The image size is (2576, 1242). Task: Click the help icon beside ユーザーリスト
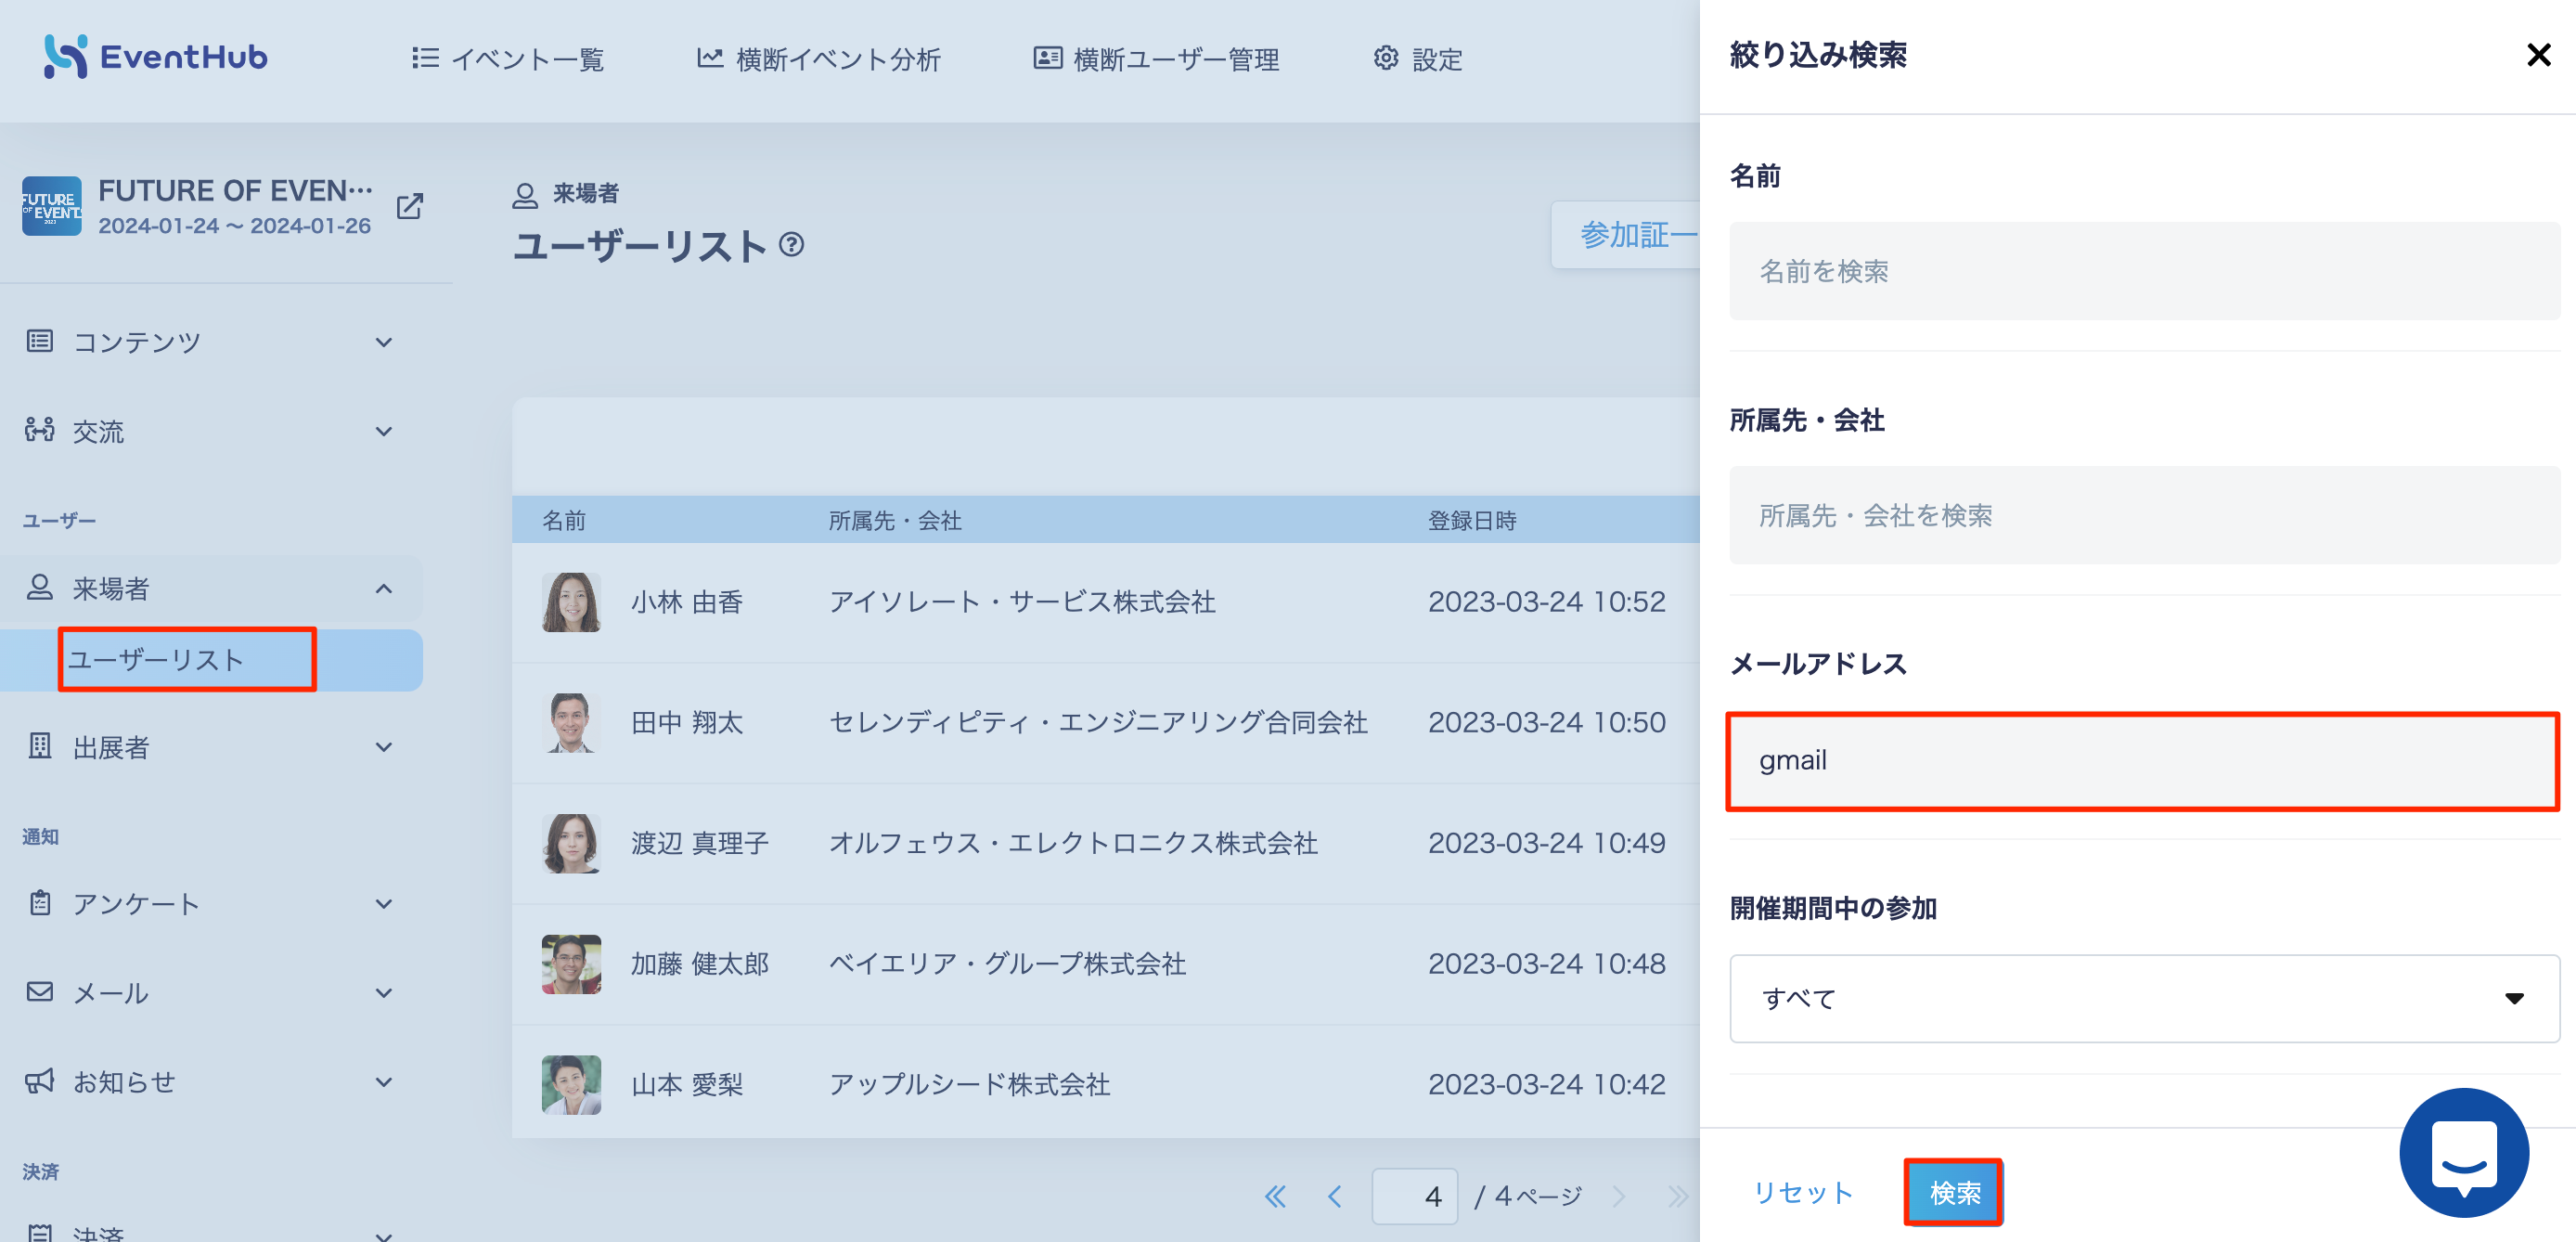coord(791,245)
